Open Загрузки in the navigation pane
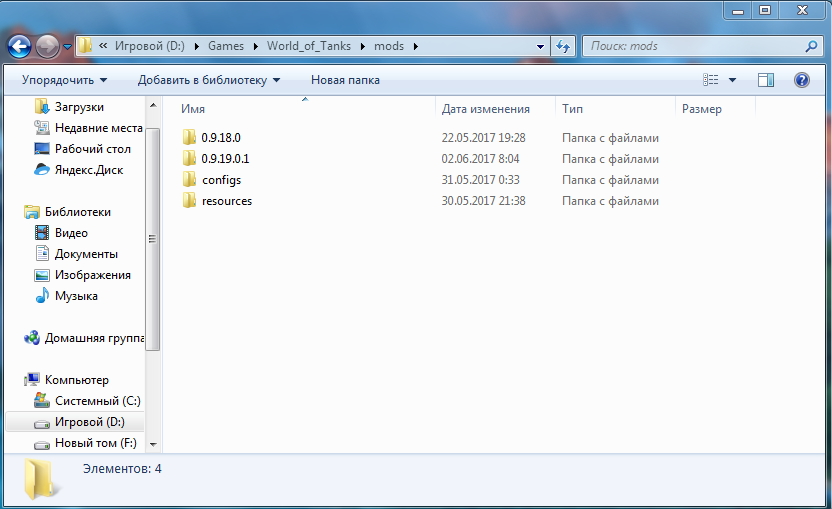832x509 pixels. (x=79, y=107)
